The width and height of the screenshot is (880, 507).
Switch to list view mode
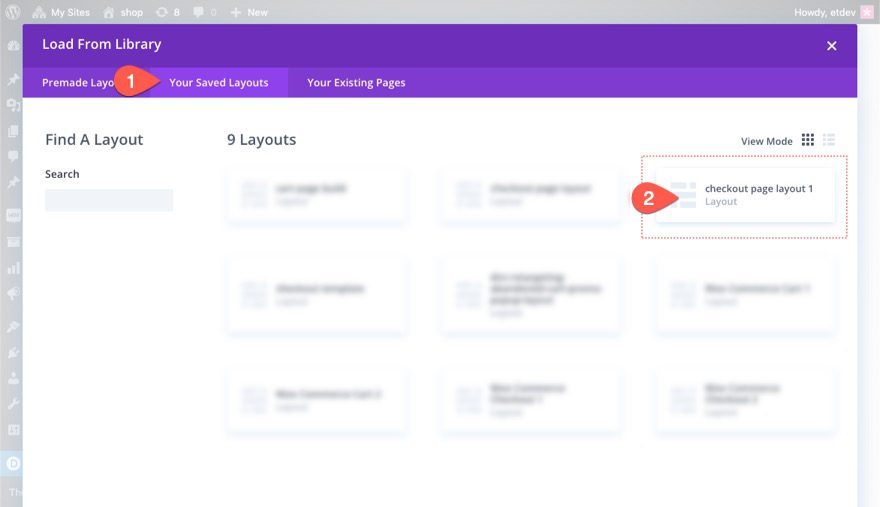(829, 140)
